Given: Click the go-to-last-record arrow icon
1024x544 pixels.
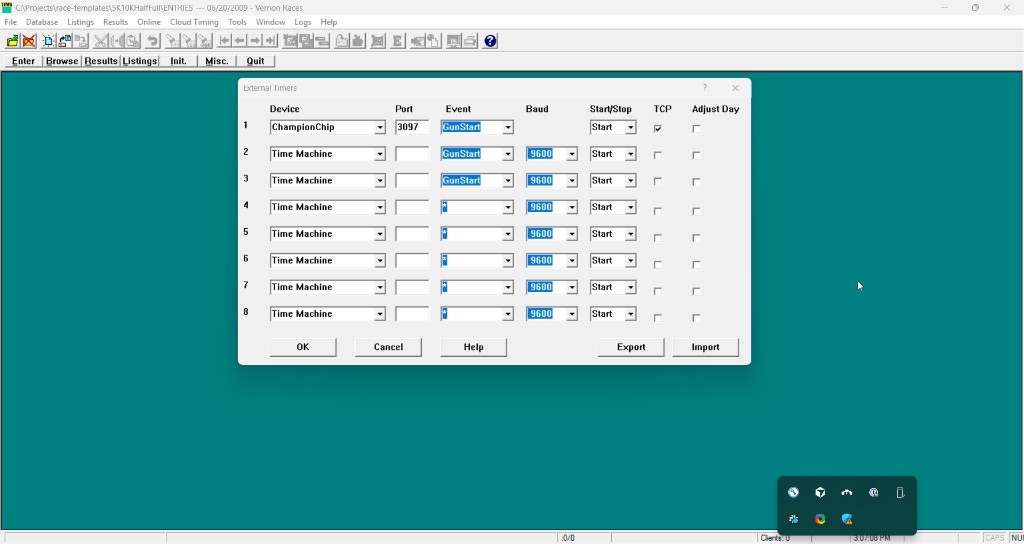Looking at the screenshot, I should click(270, 41).
